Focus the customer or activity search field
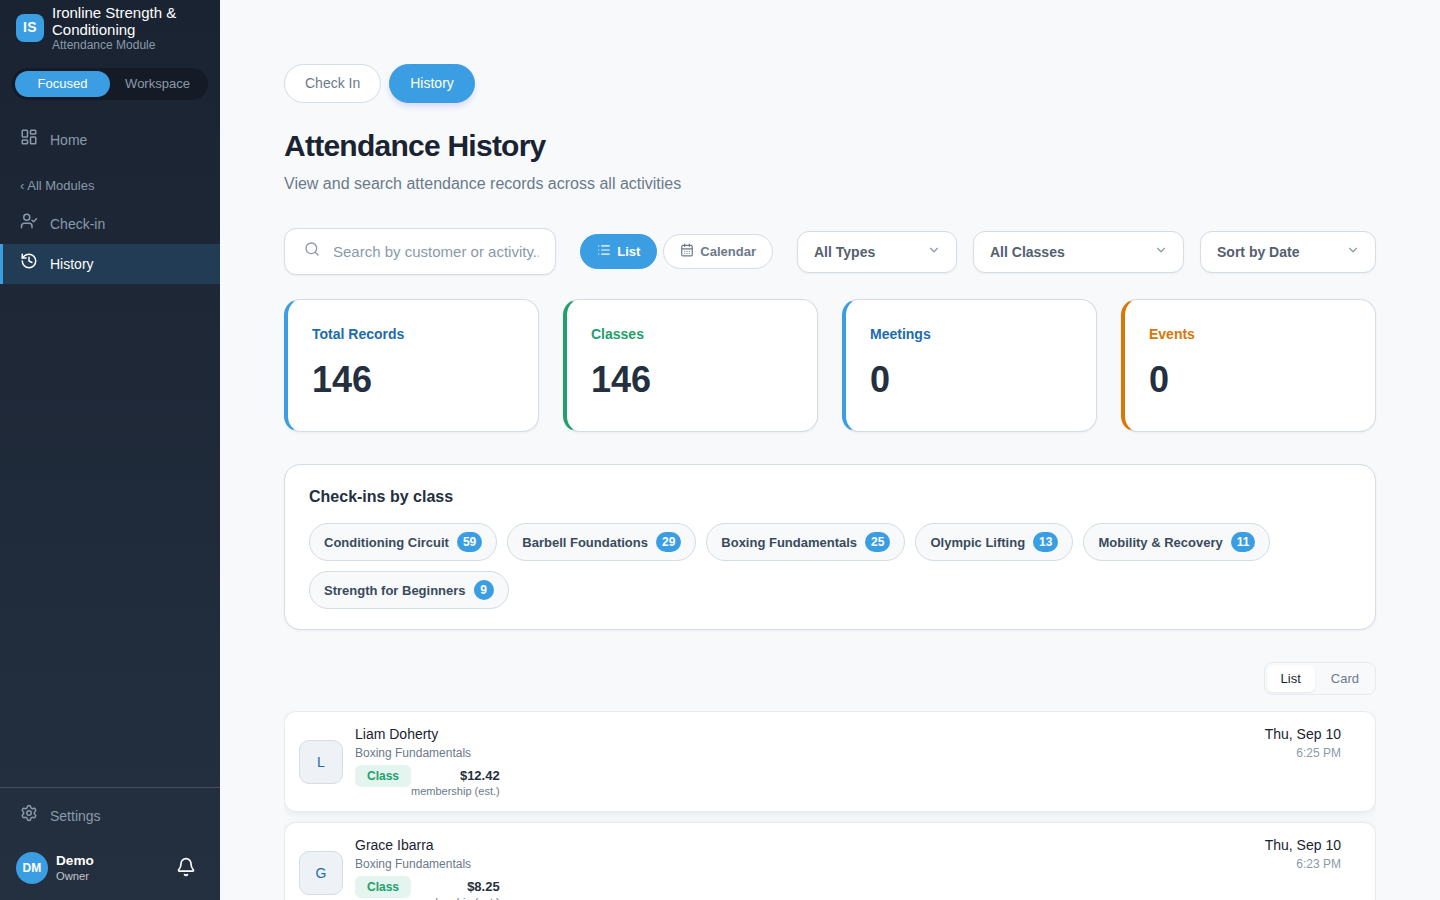Screen dimensions: 1440x900 tap(420, 252)
